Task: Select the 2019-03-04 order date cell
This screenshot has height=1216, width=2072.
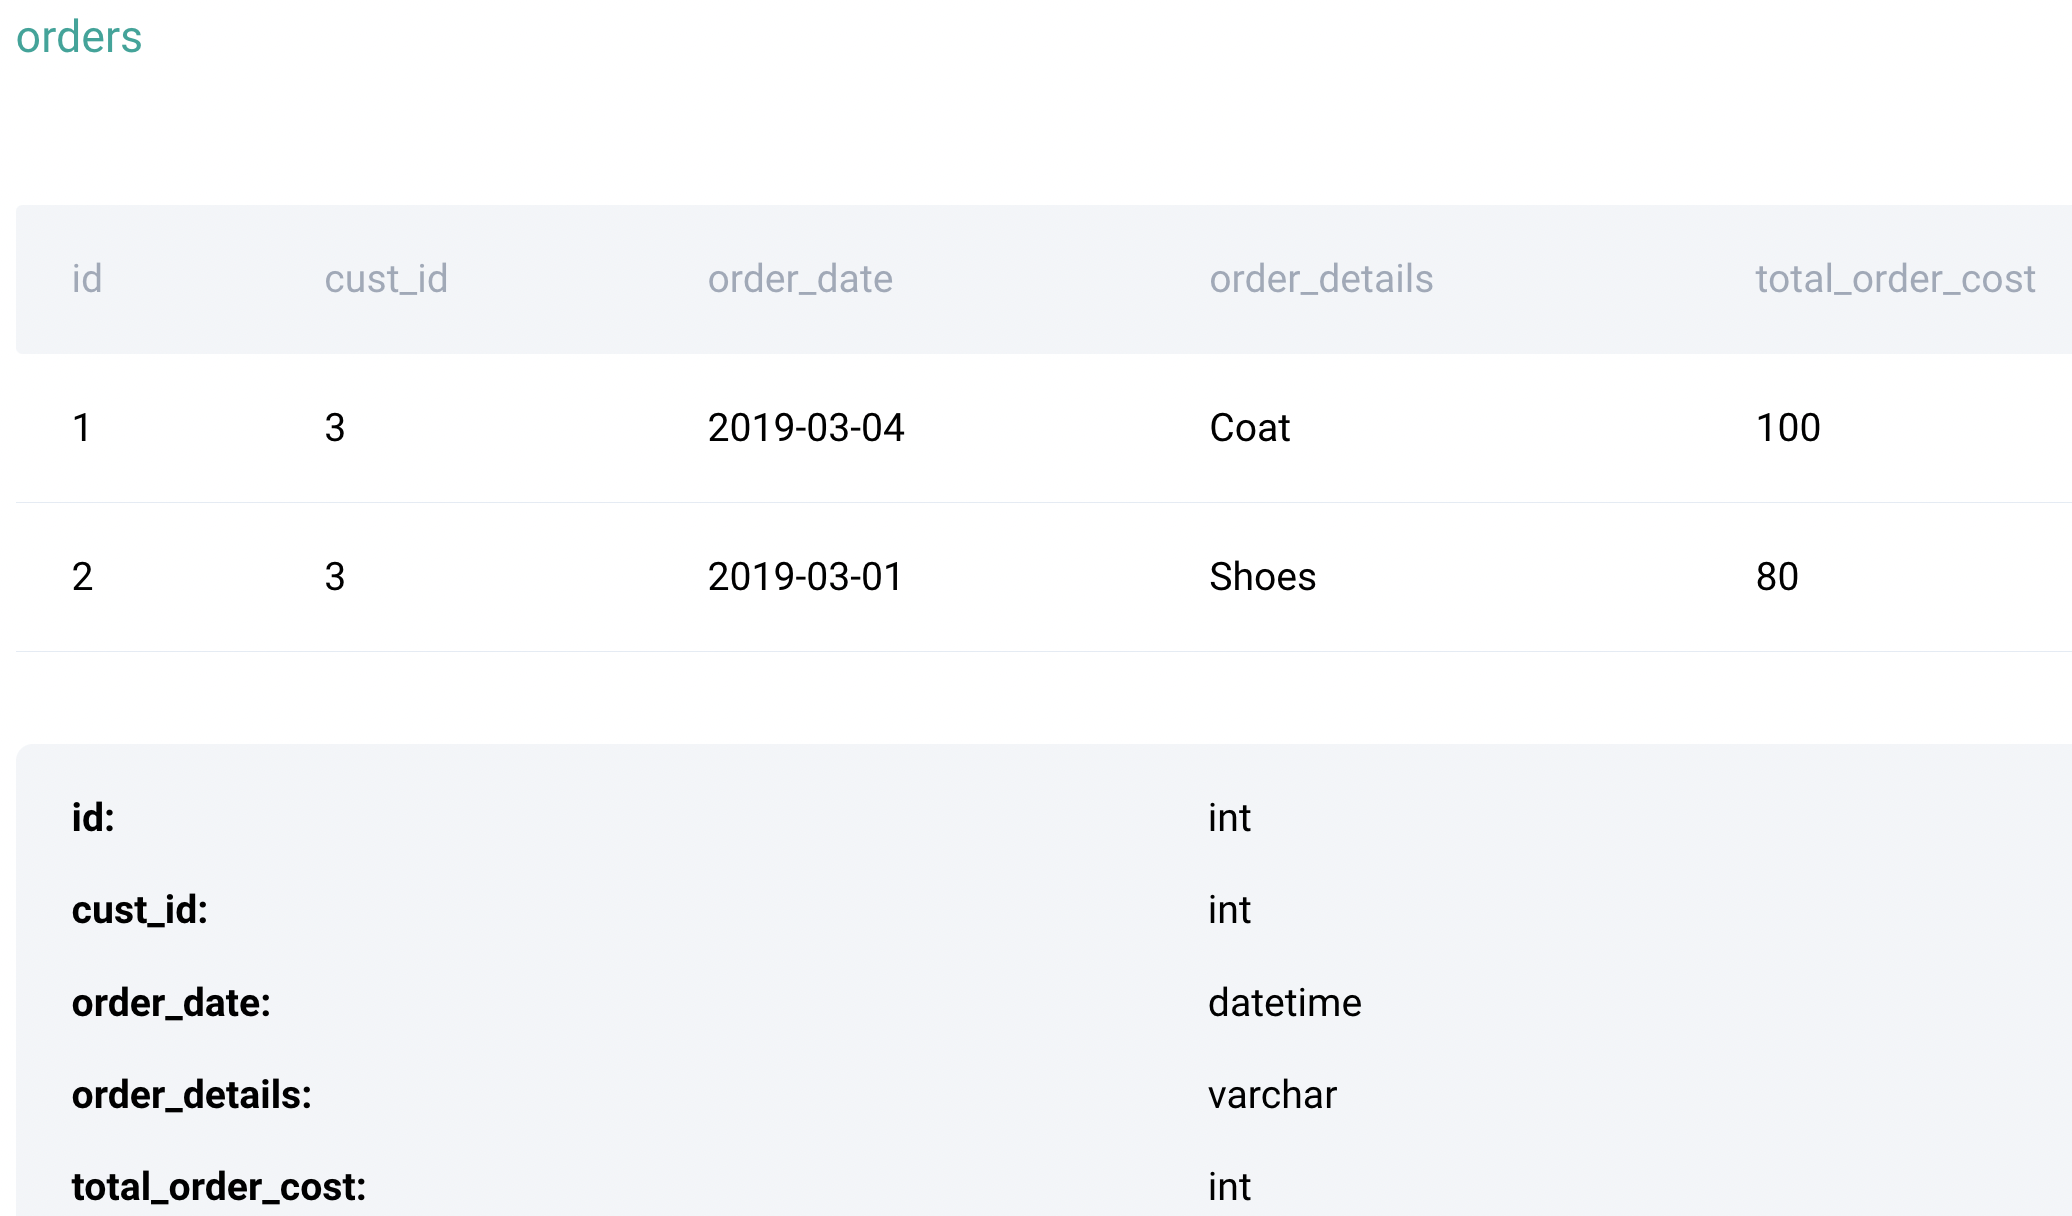Action: point(806,428)
